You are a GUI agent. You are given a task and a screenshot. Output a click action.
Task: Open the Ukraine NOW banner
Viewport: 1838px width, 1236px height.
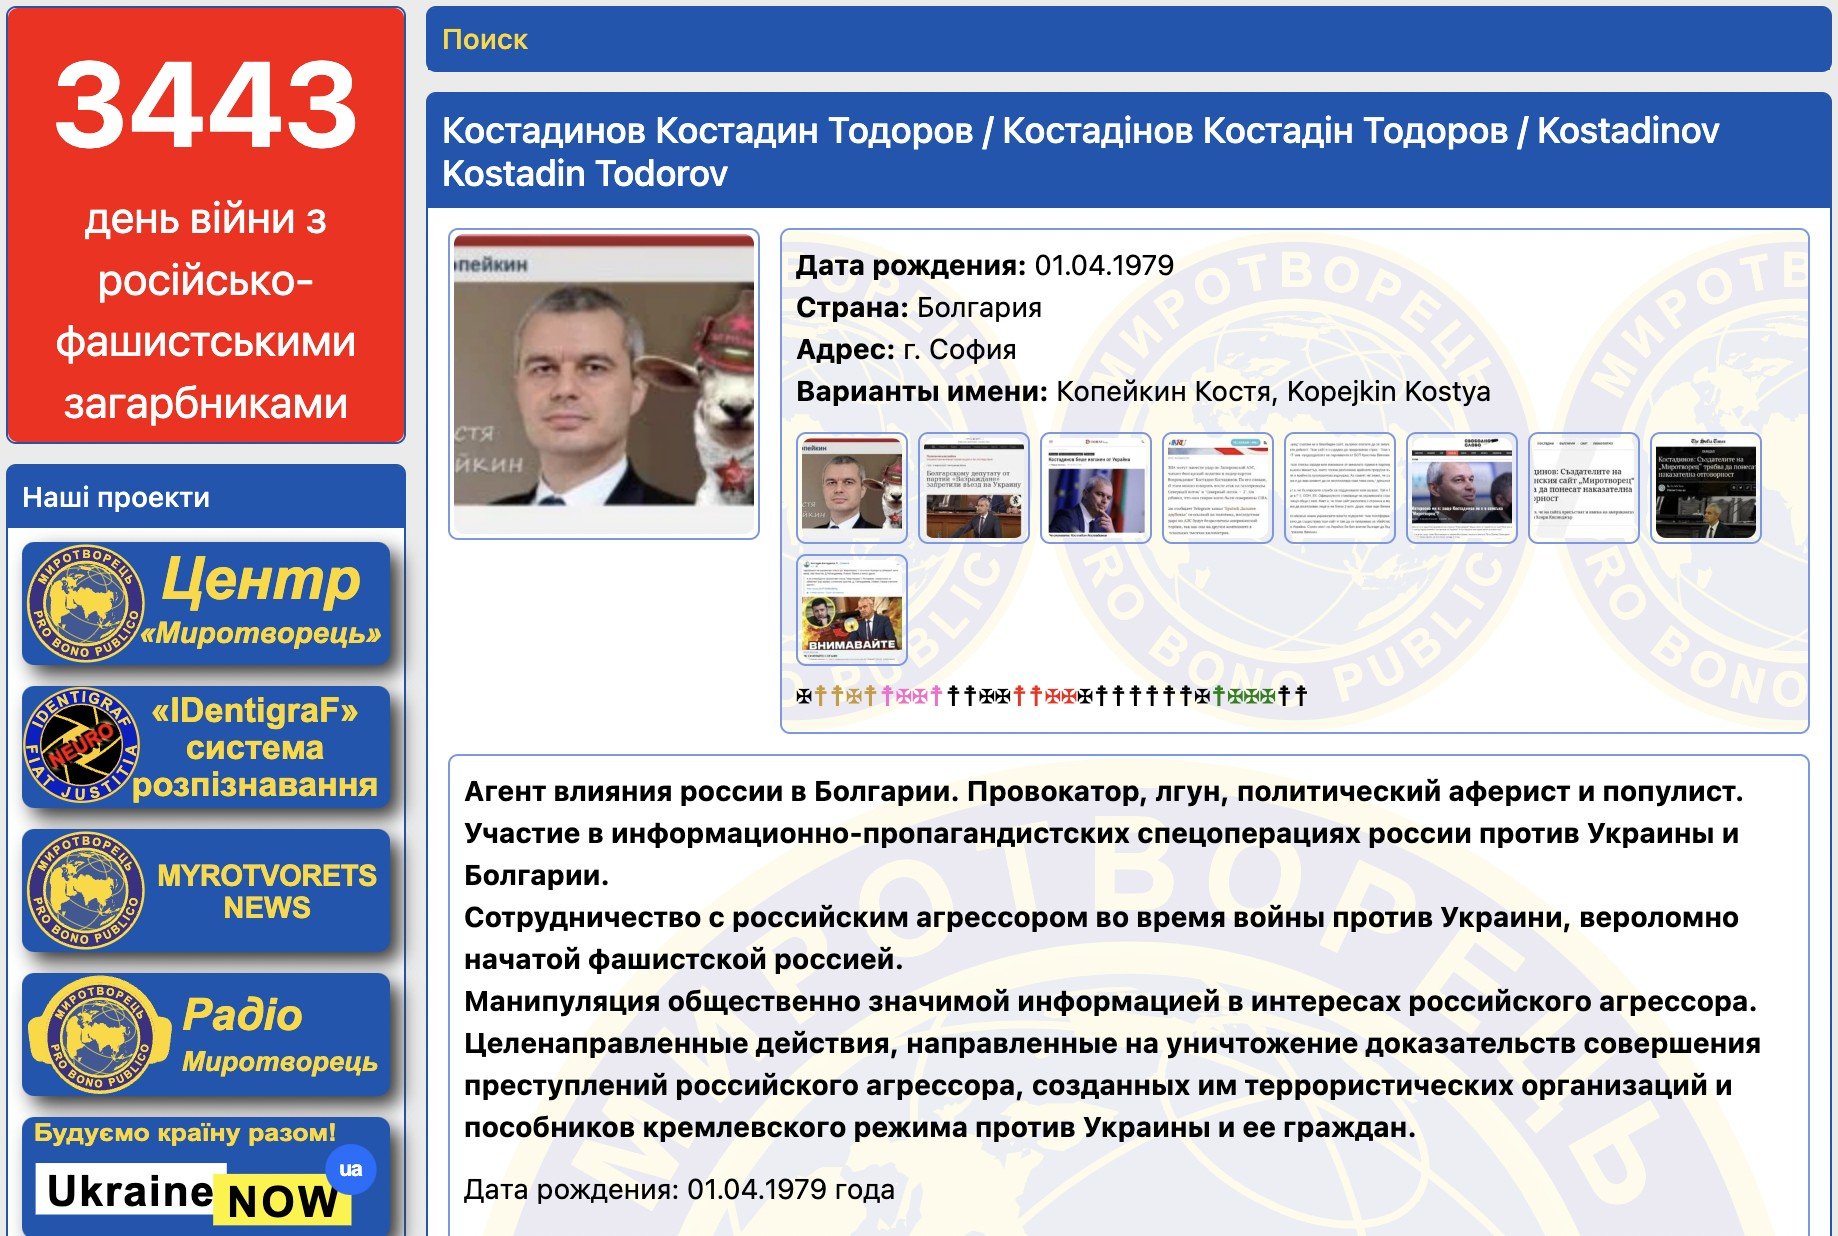206,1177
